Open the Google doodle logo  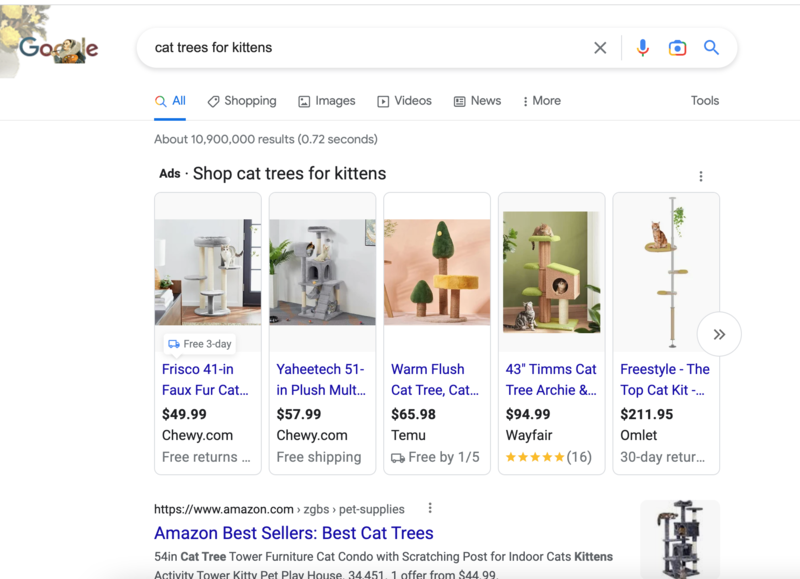pos(58,47)
